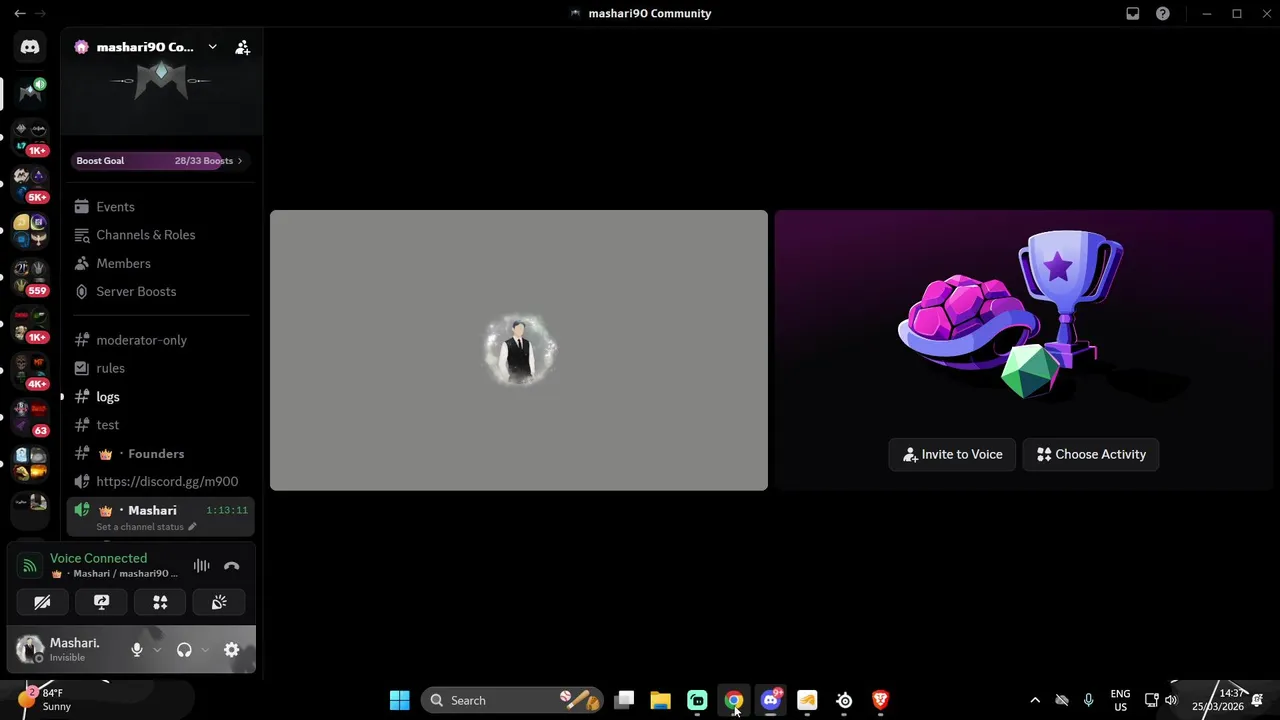Open Windows Start menu

point(399,700)
